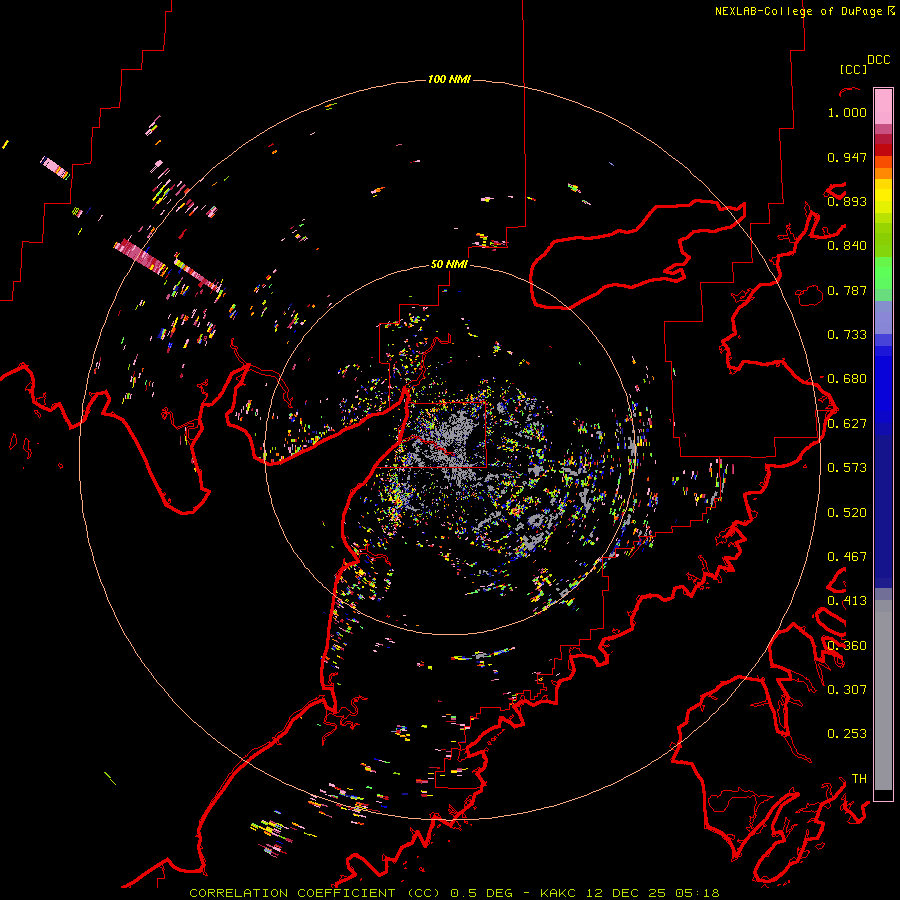Click the 0.467 legend value
Image resolution: width=900 pixels, height=900 pixels.
847,557
